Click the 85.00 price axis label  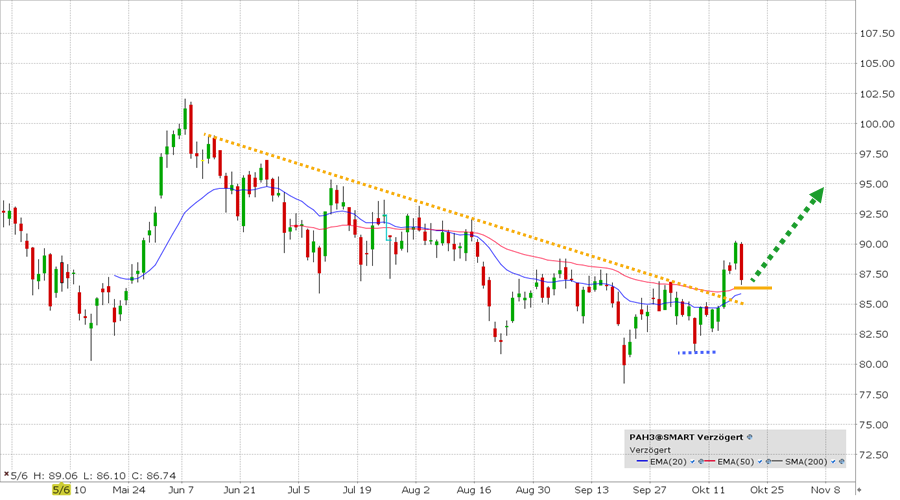click(876, 304)
